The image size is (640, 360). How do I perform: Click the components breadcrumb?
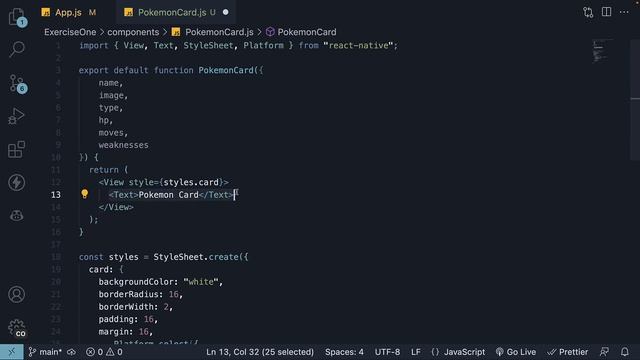[133, 32]
